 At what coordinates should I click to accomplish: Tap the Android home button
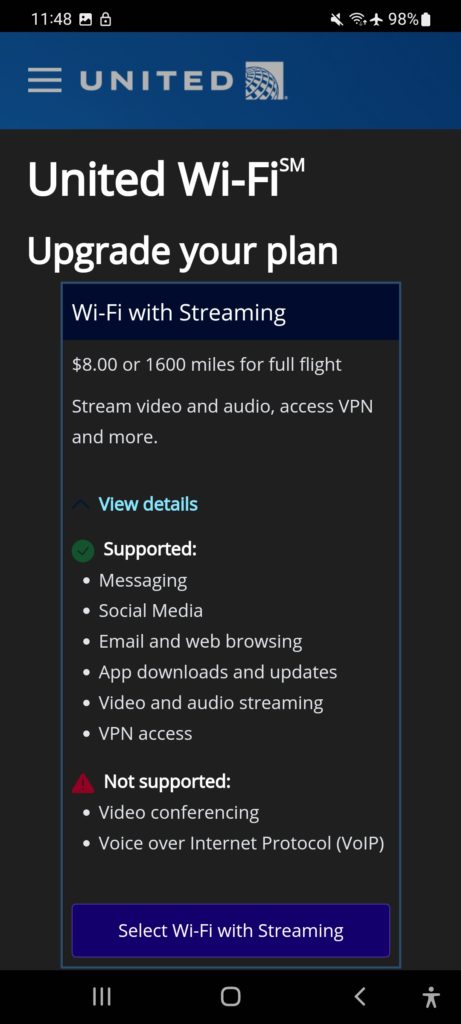point(230,997)
